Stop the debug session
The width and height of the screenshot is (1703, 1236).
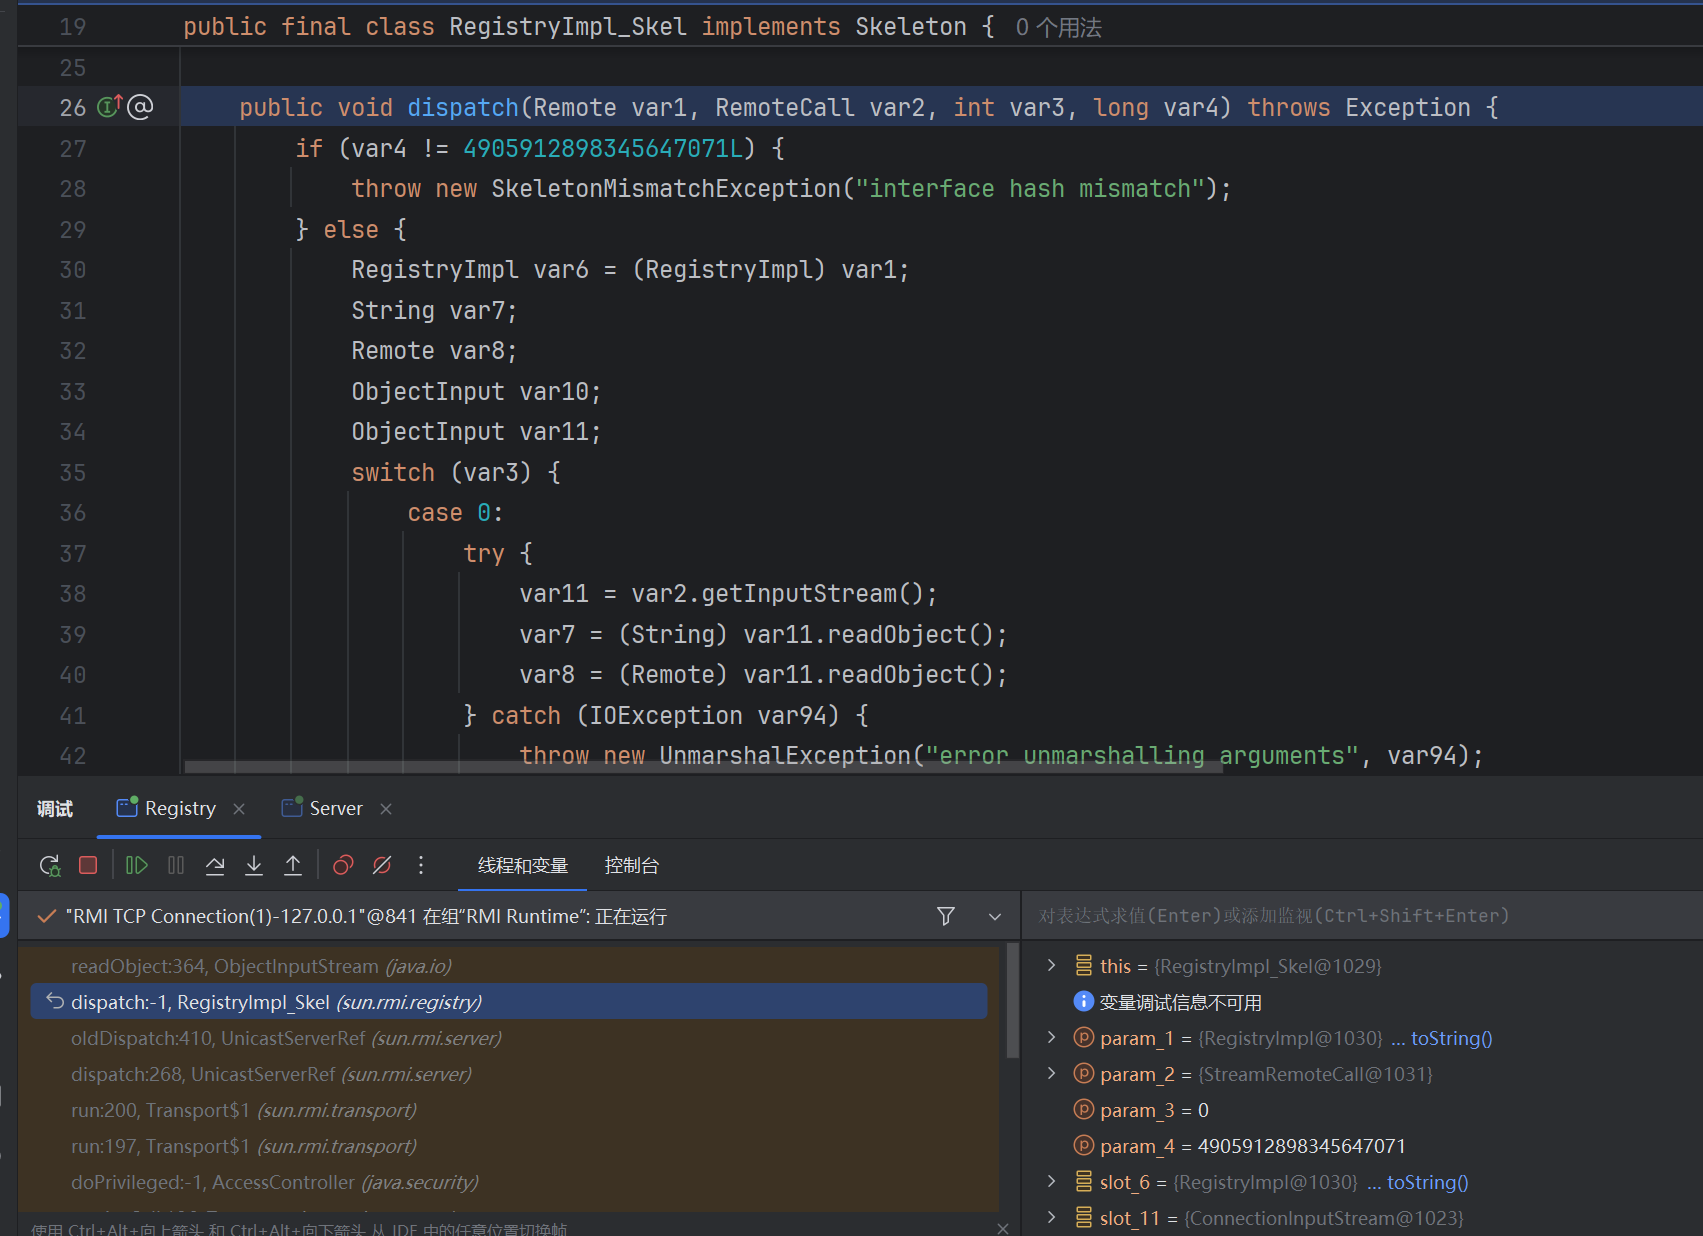coord(88,865)
